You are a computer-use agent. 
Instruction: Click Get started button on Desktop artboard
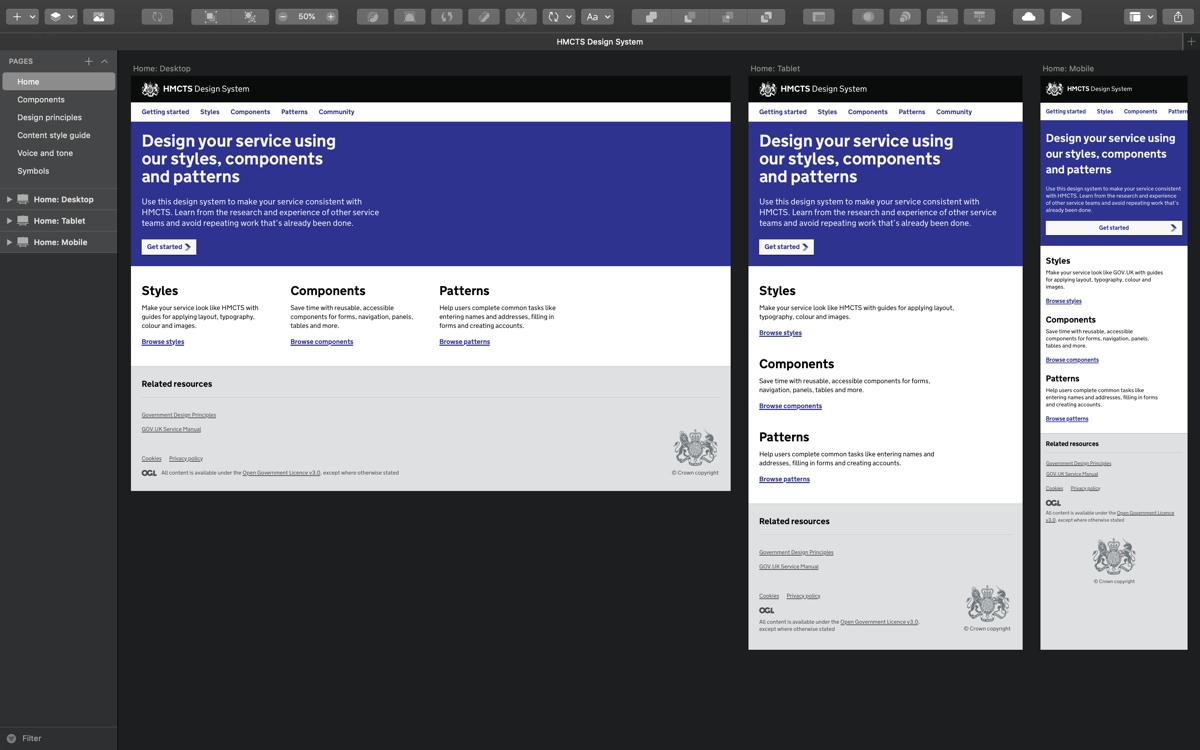169,247
